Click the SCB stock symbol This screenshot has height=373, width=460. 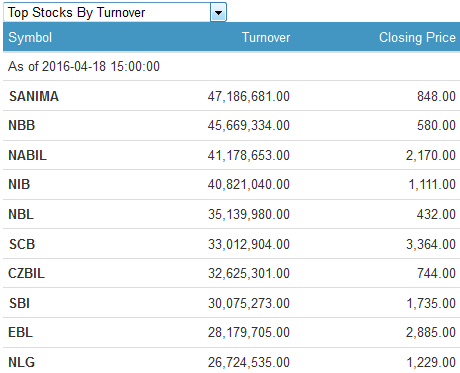pos(22,244)
